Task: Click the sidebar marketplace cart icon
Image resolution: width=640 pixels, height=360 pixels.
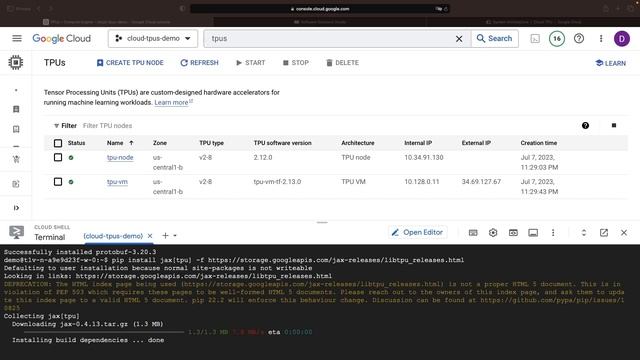Action: [16, 159]
